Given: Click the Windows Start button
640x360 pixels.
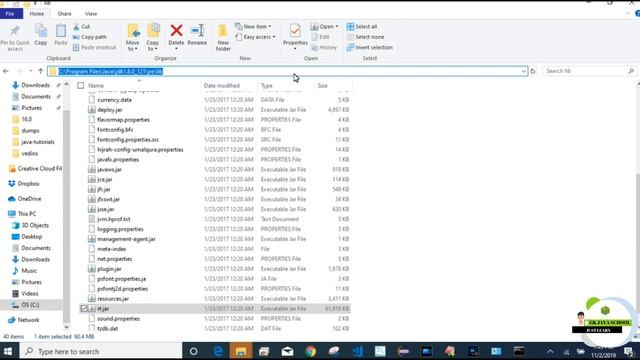Looking at the screenshot, I should click(x=8, y=351).
